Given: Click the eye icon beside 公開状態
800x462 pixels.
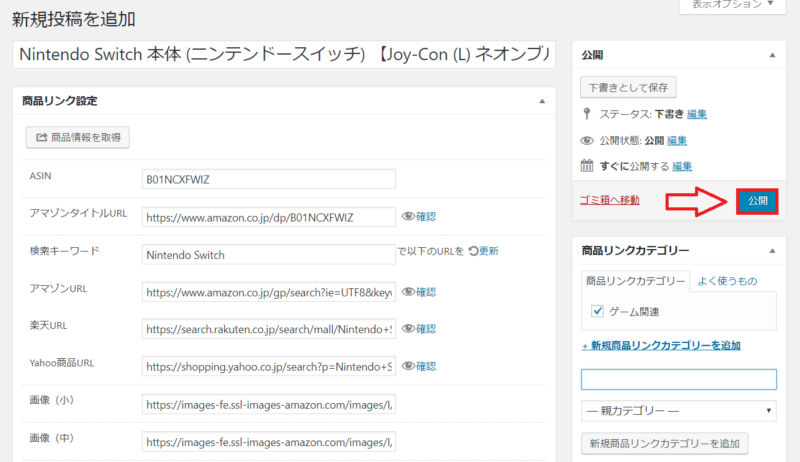Looking at the screenshot, I should tap(587, 140).
